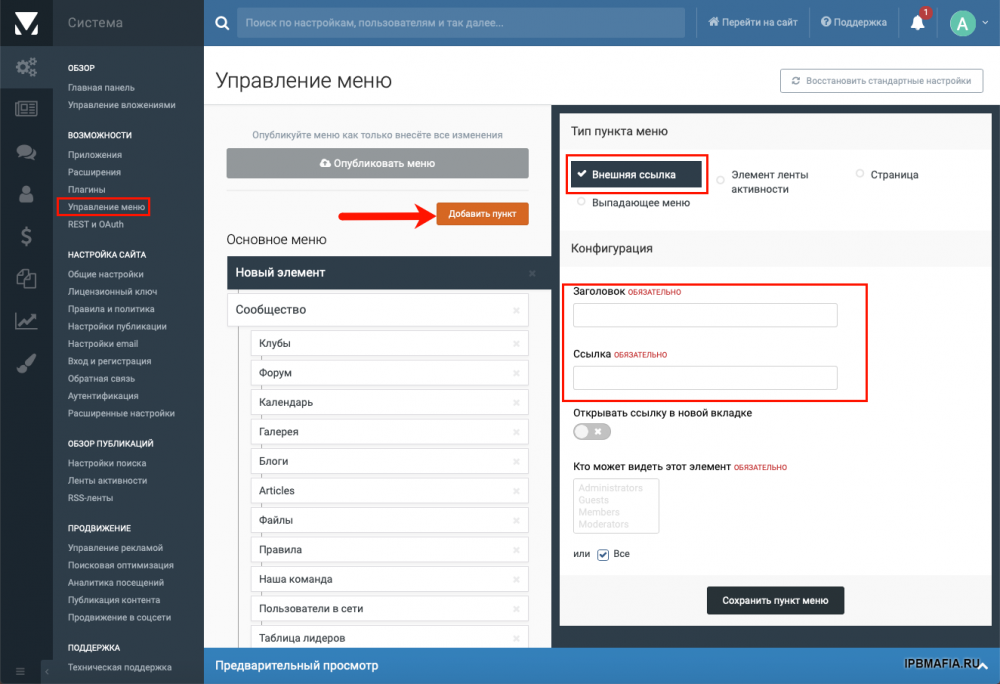Viewport: 1000px width, 684px height.
Task: Open Плагины in sidebar
Action: coord(86,189)
